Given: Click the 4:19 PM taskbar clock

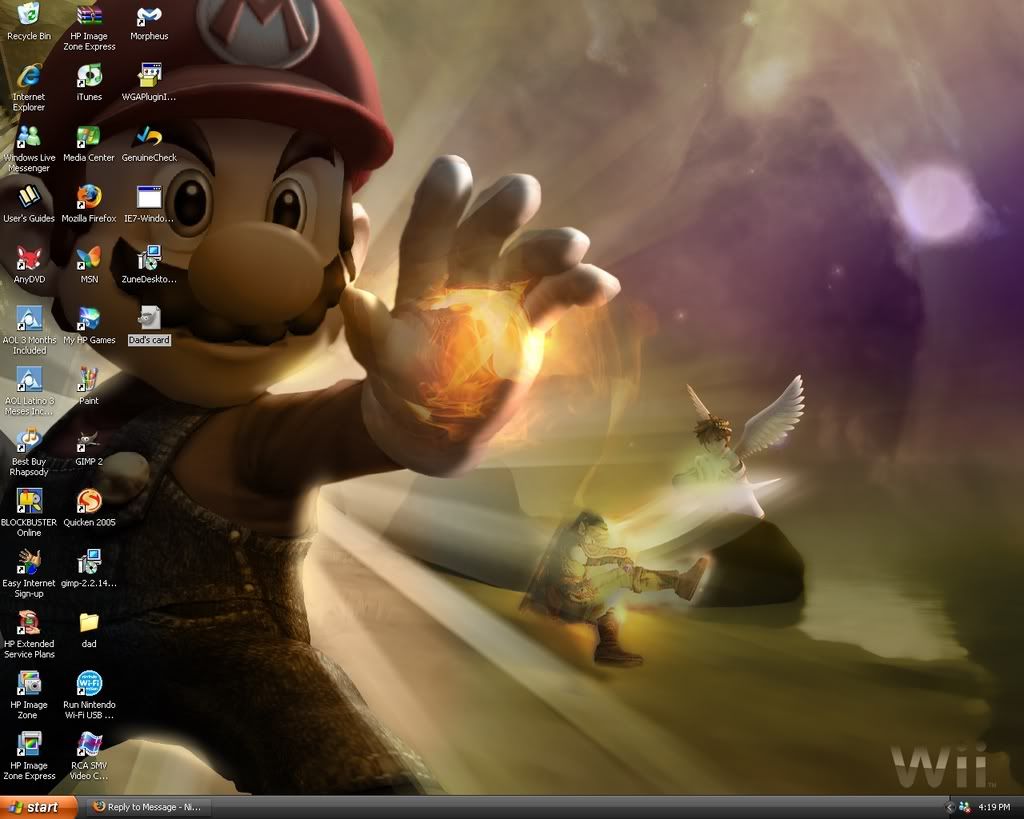Looking at the screenshot, I should tap(994, 808).
